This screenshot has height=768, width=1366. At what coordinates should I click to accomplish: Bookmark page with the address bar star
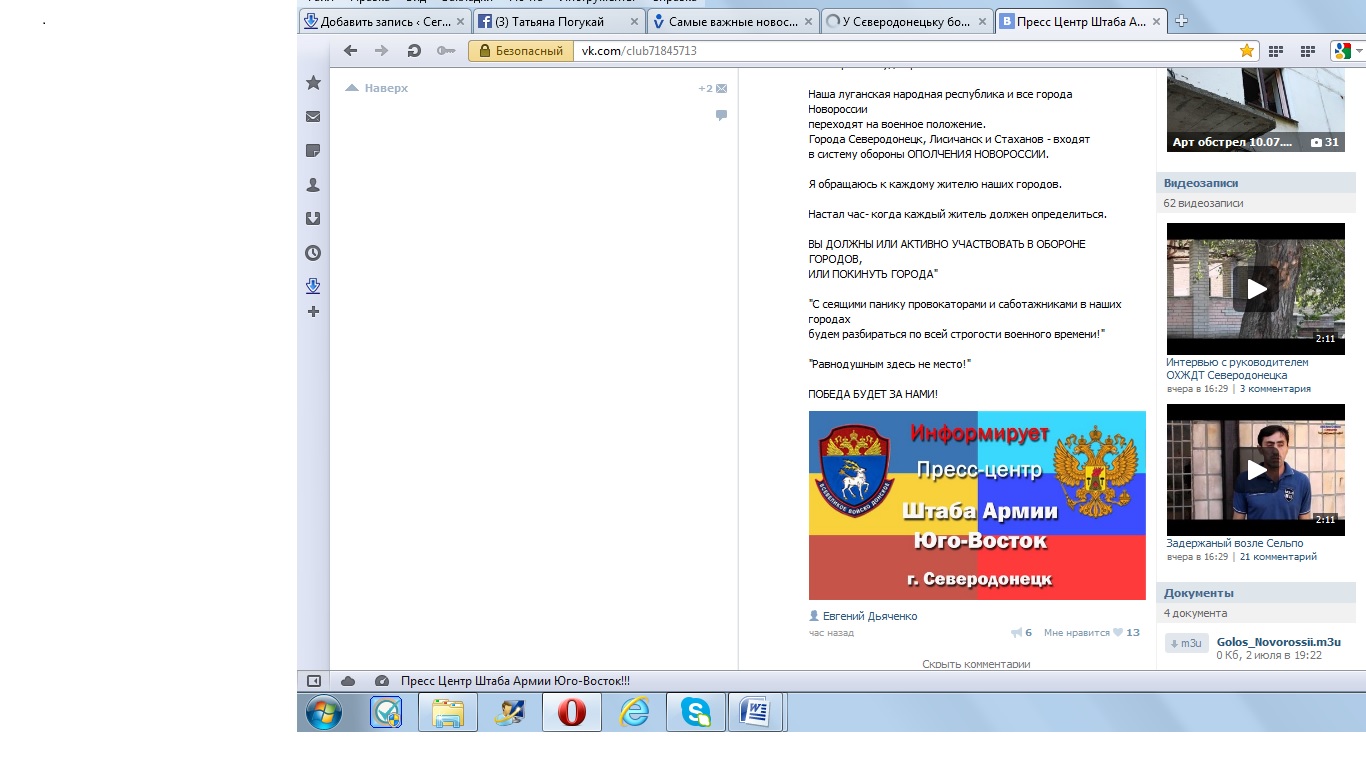(1246, 51)
